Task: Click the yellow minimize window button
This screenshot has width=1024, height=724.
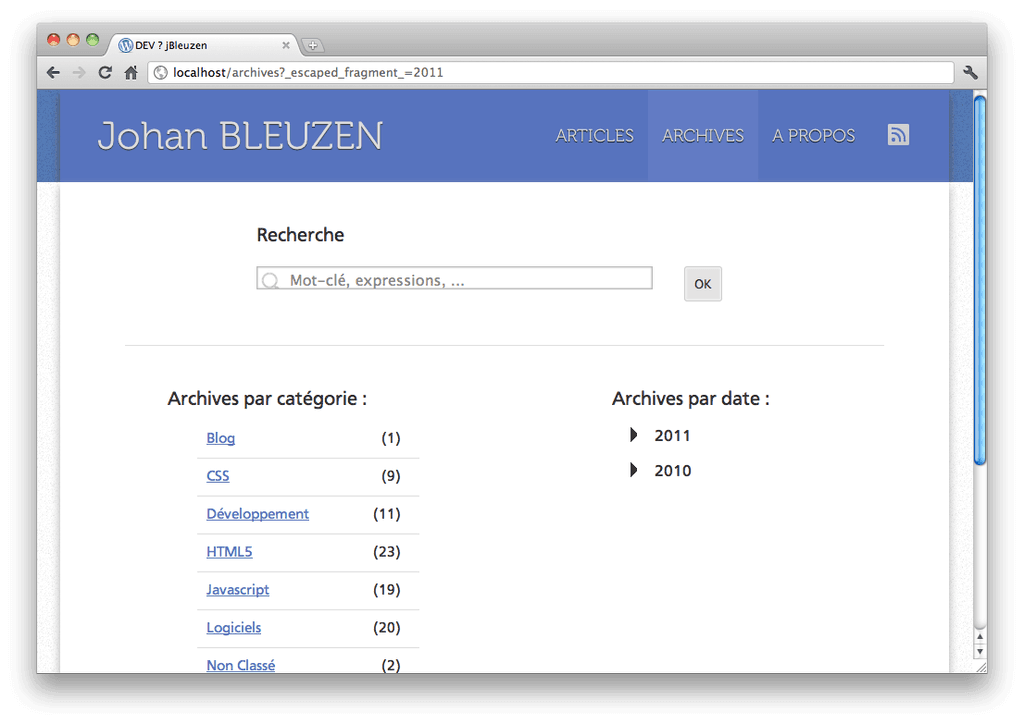Action: point(73,40)
